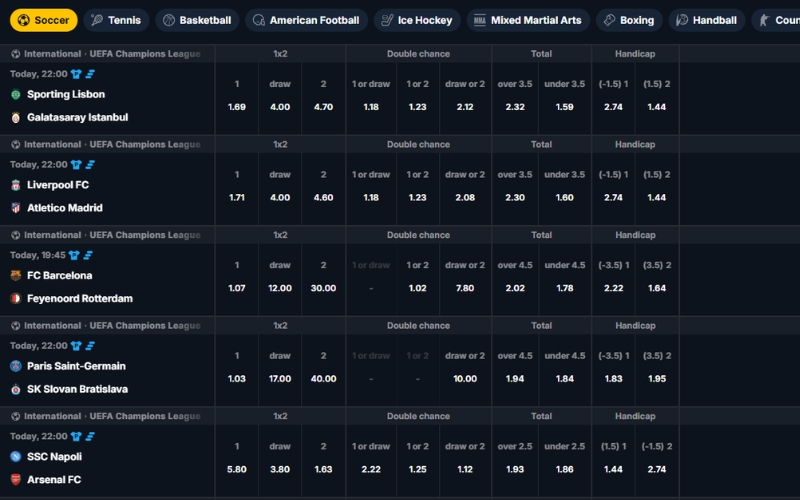Click the jersey icon for SSC Napoli match

[x=77, y=437]
